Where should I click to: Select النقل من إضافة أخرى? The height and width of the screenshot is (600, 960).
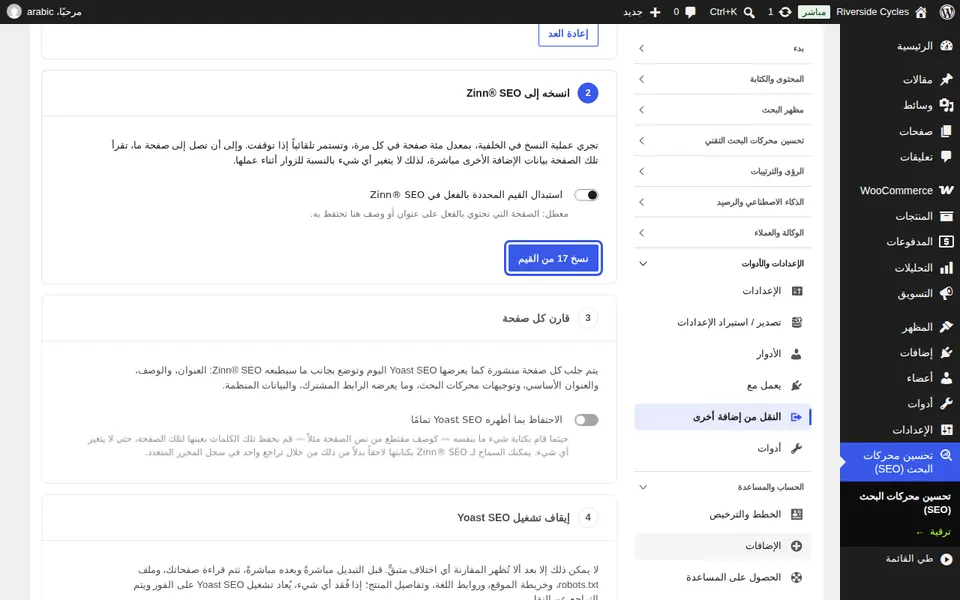[x=723, y=417]
